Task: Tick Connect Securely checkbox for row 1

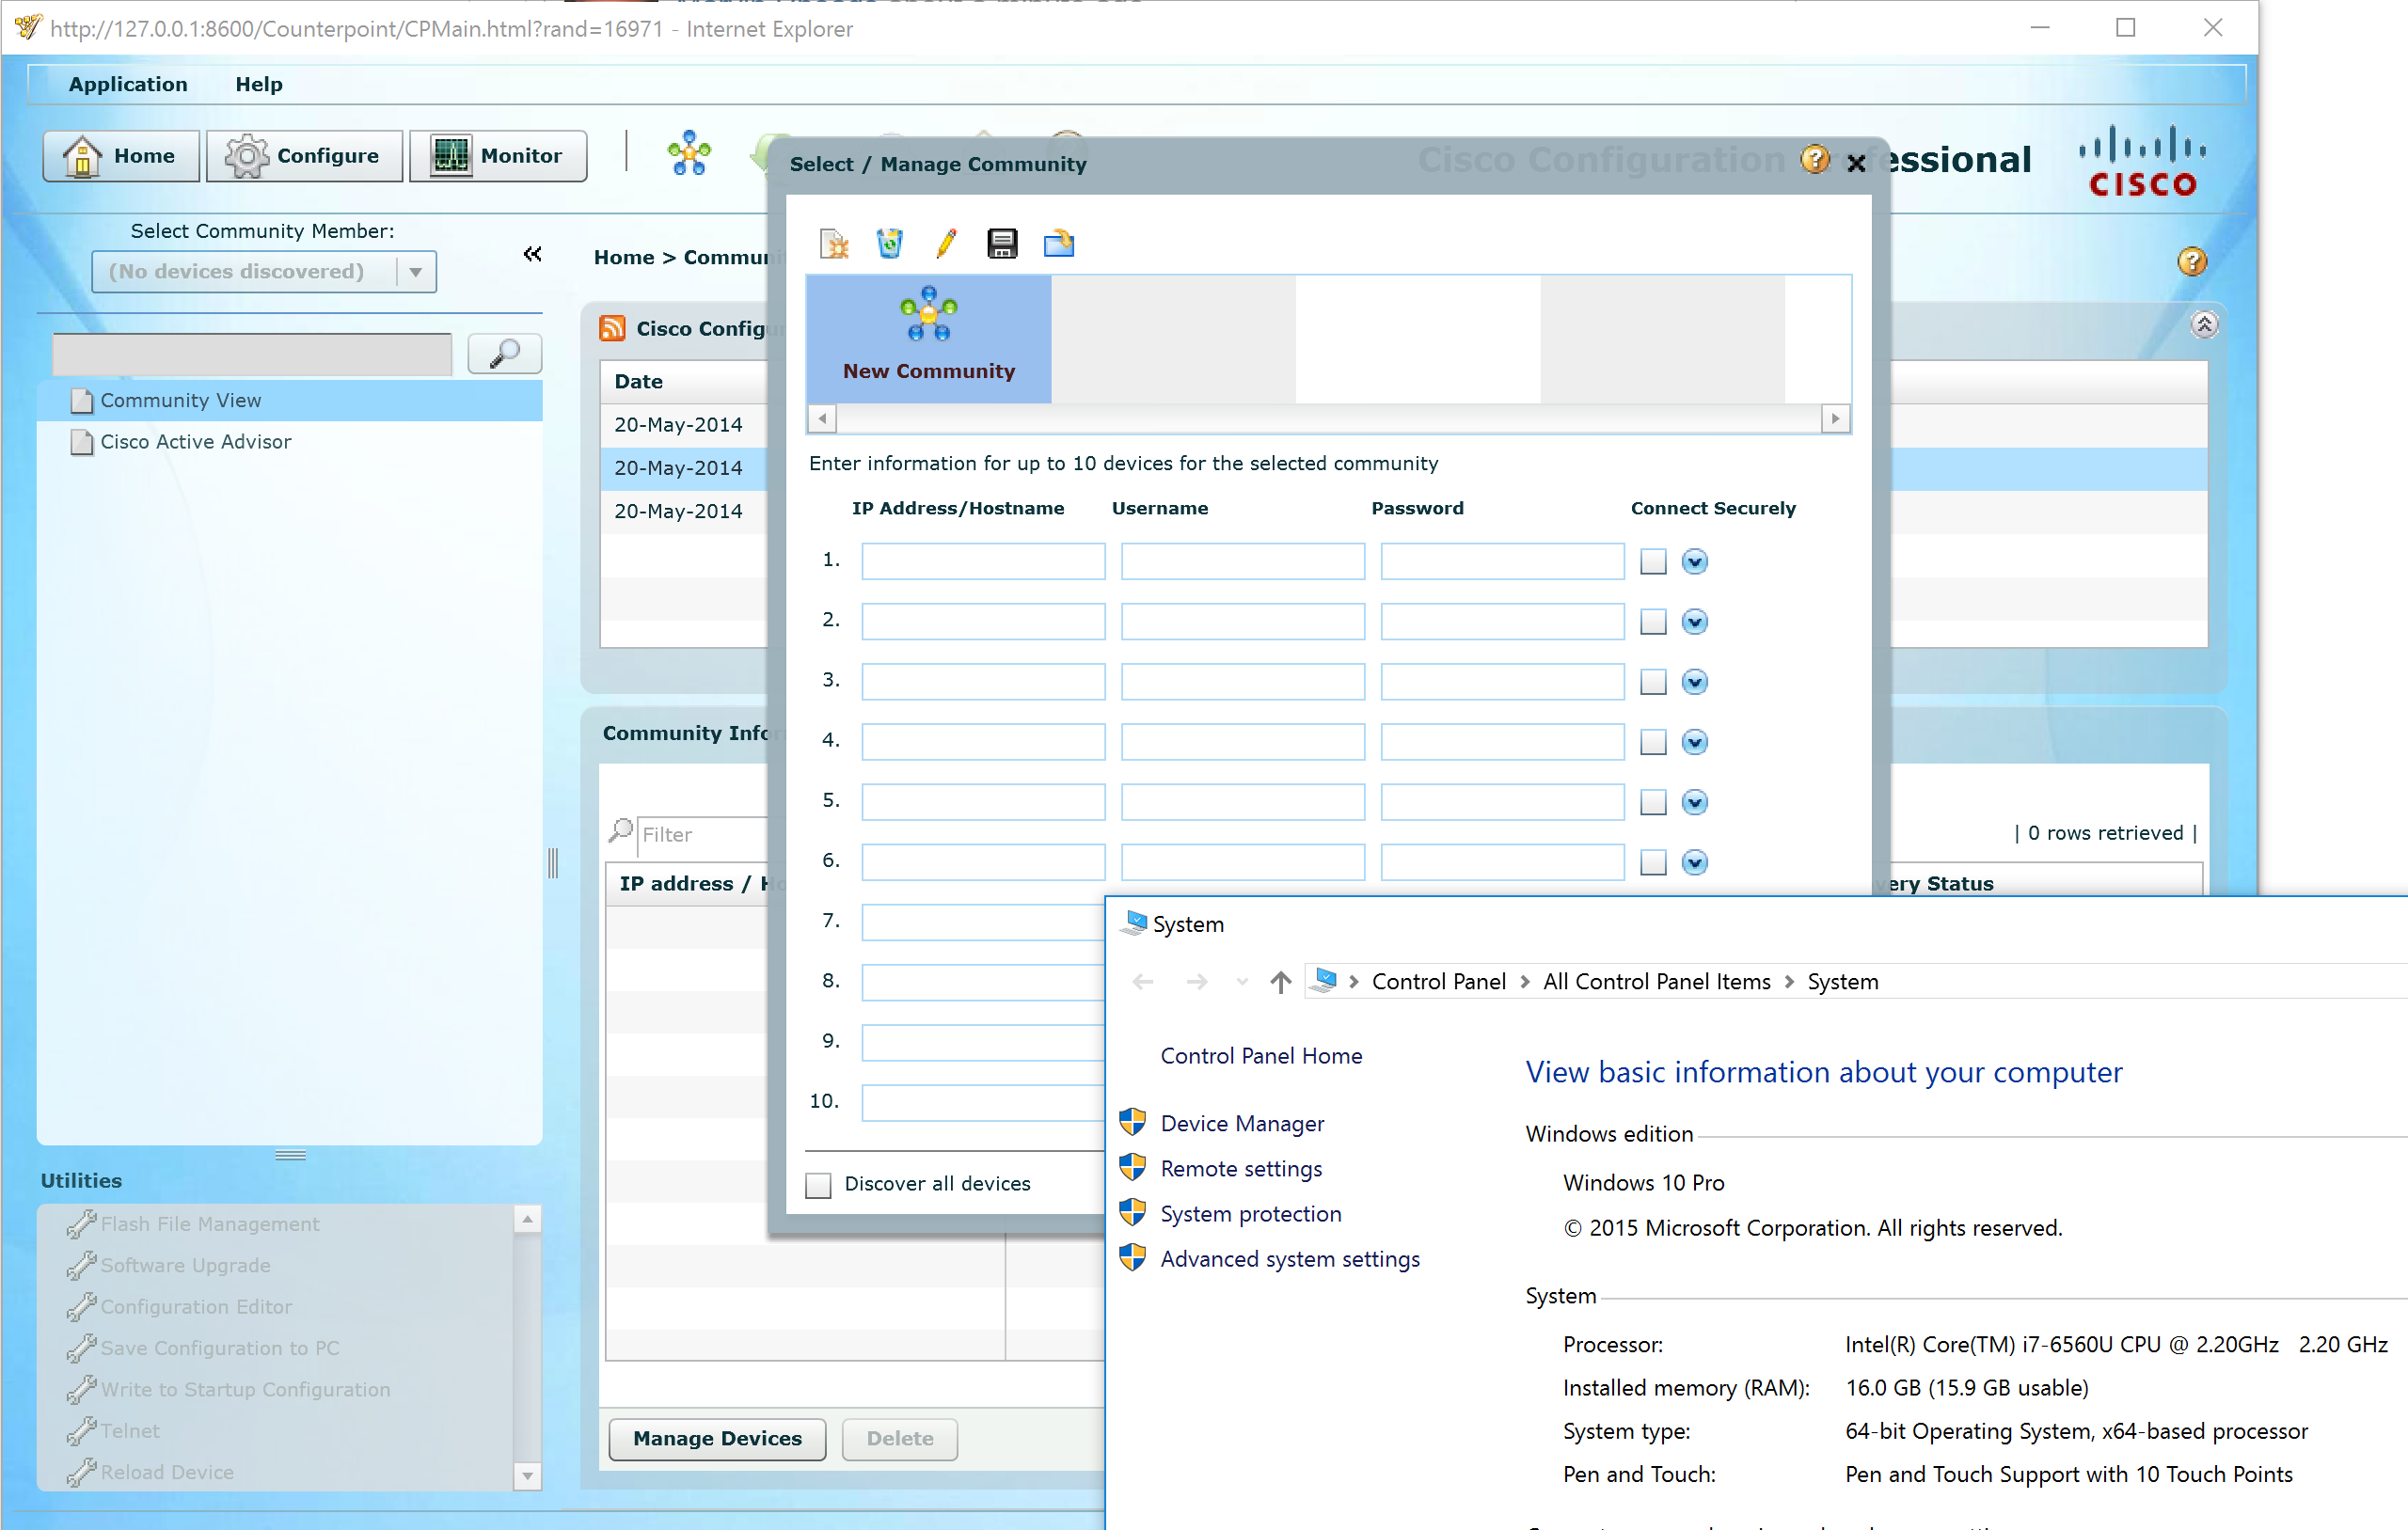Action: click(x=1654, y=562)
